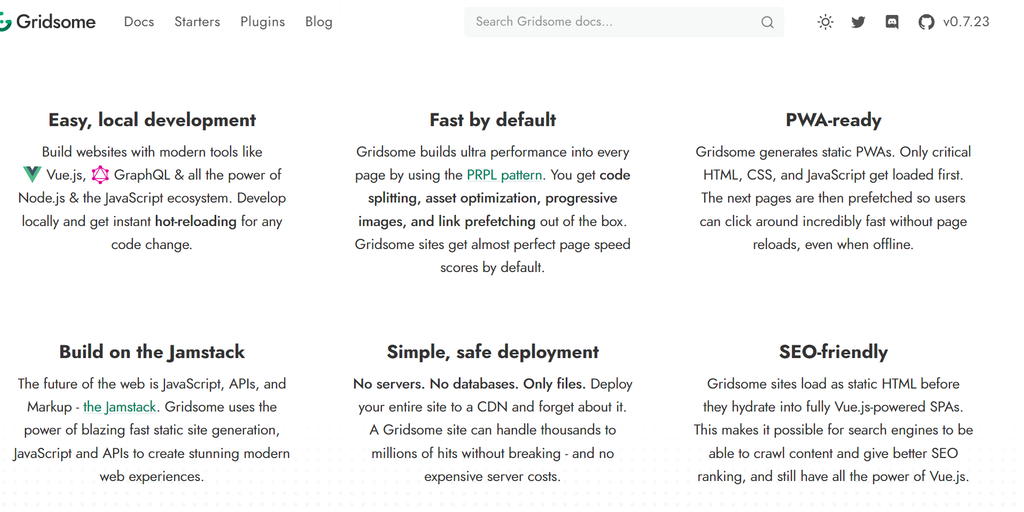This screenshot has height=512, width=1024.
Task: Click the SEO-friendly heading
Action: [x=833, y=352]
